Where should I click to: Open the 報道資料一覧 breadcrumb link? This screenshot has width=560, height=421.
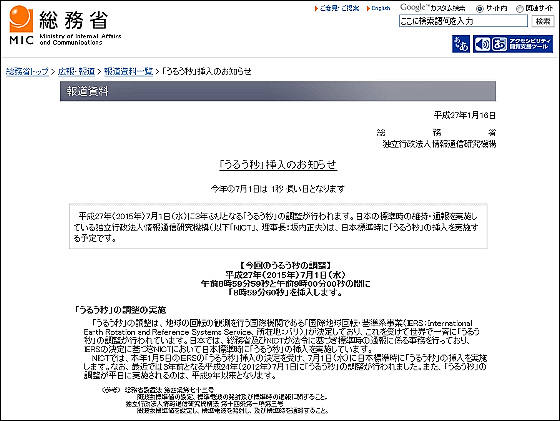[129, 71]
